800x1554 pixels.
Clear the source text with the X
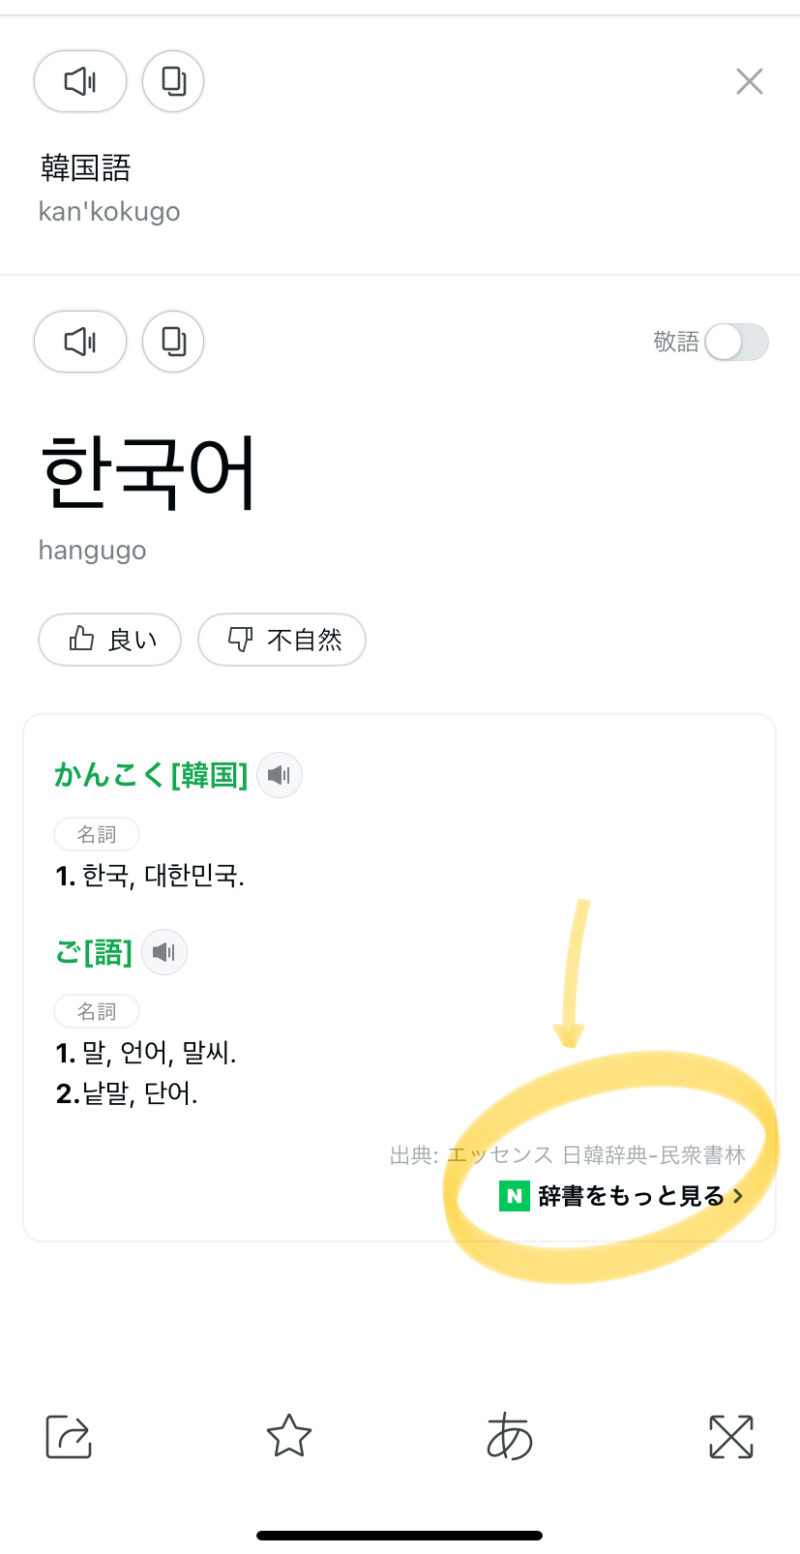(x=749, y=81)
